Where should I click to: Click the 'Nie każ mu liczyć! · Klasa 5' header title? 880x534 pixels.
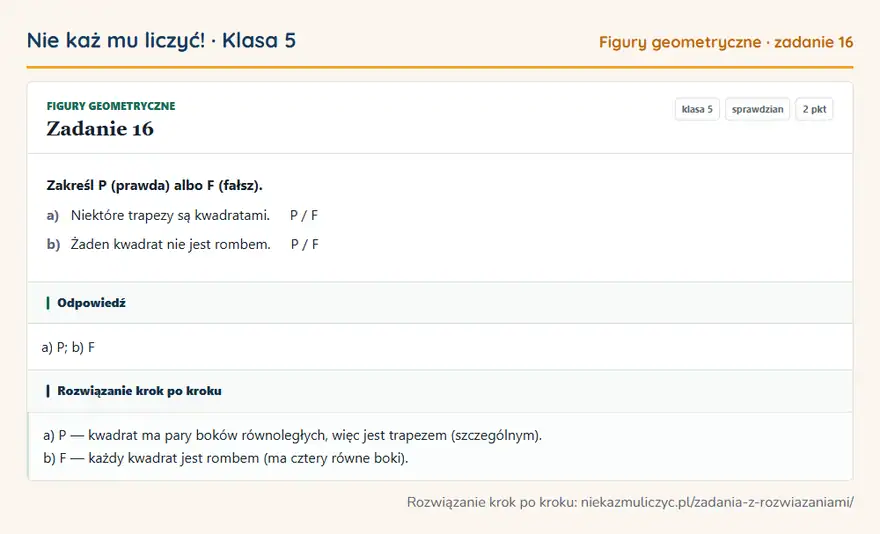point(161,40)
